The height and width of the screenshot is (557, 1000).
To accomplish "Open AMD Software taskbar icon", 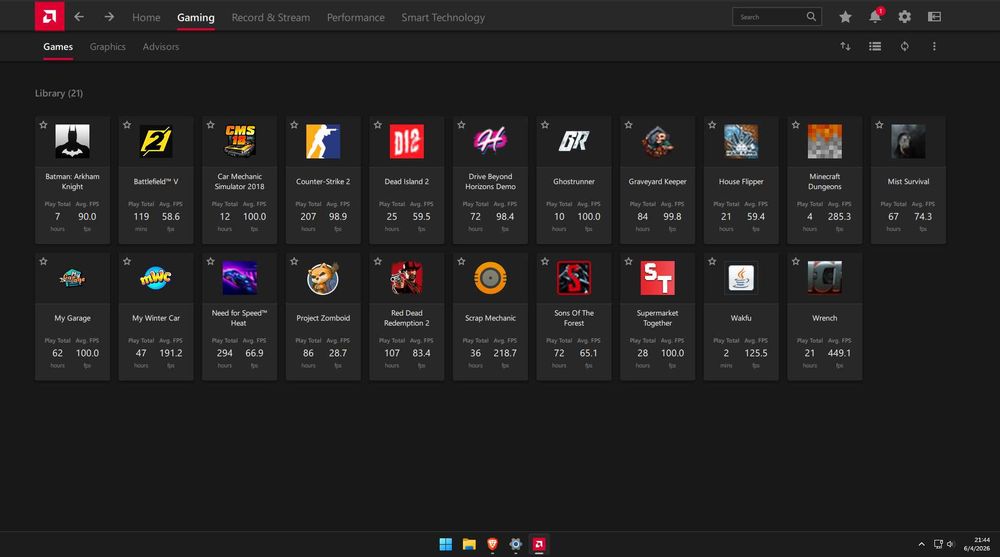I will click(x=539, y=544).
